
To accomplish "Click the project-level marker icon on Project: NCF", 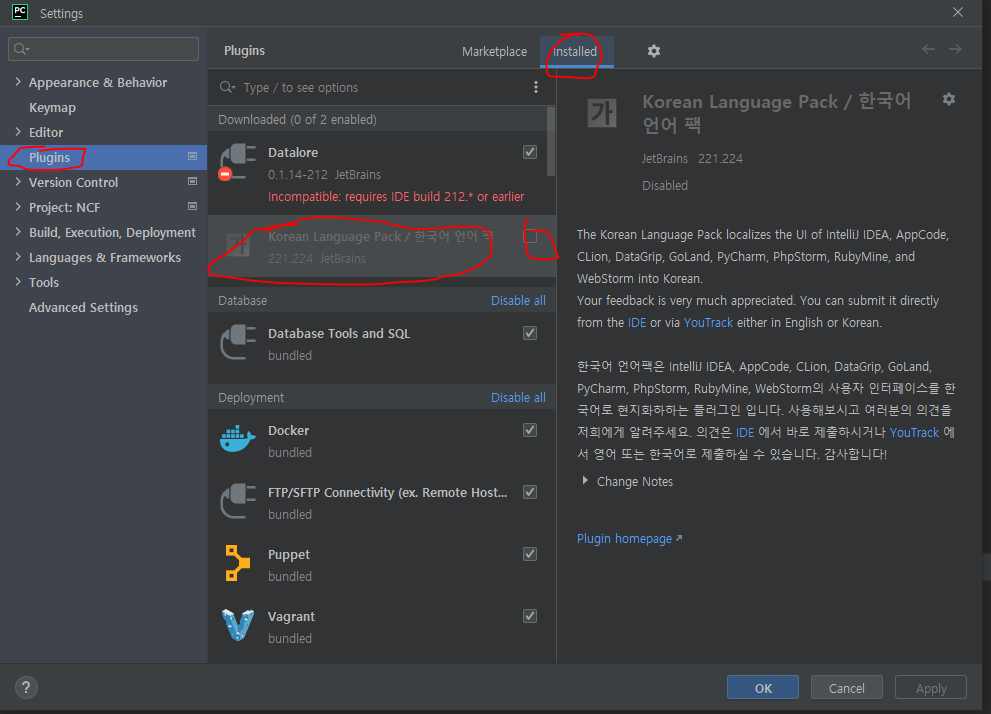I will [193, 206].
